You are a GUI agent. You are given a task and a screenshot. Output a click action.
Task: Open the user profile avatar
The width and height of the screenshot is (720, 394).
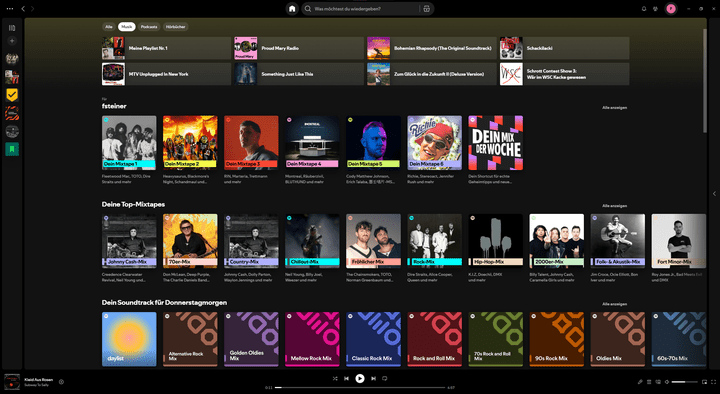click(671, 9)
